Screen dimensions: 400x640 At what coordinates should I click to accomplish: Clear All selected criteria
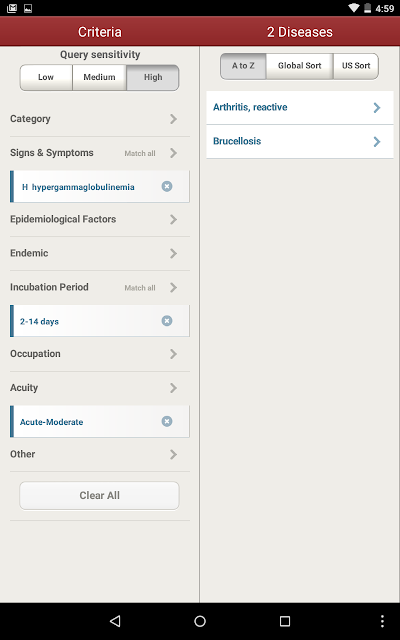[99, 496]
